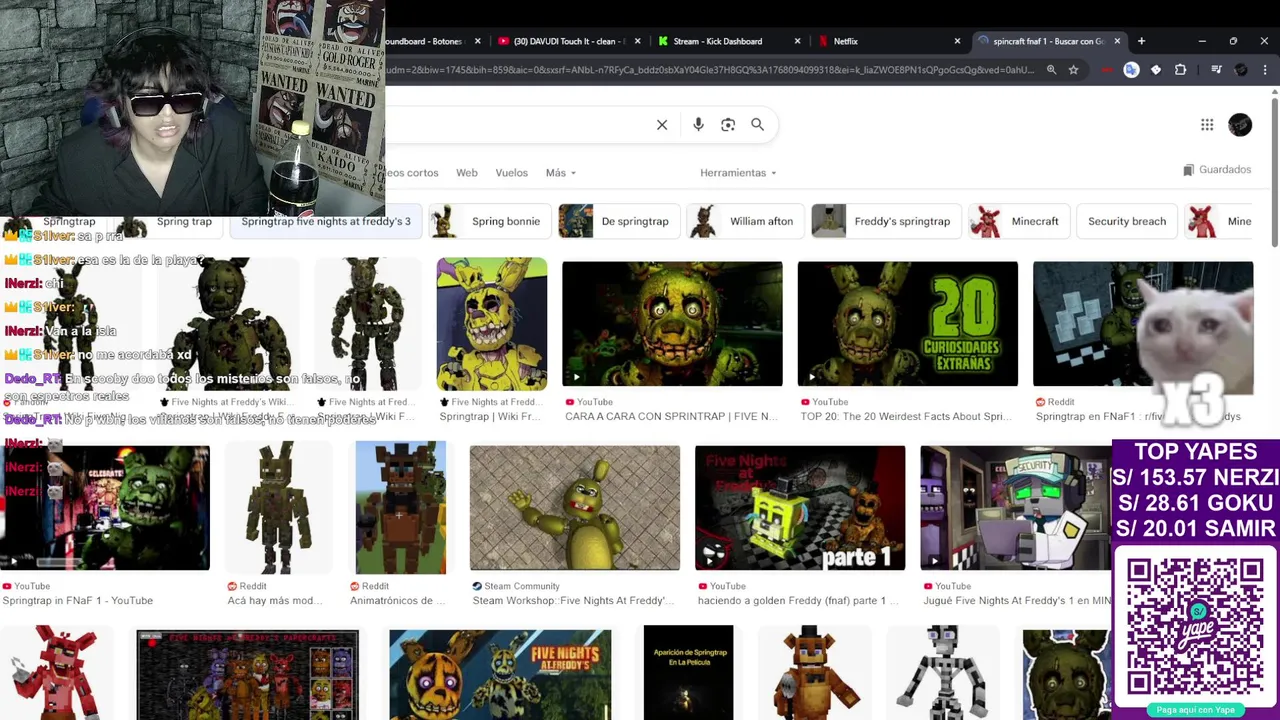Viewport: 1280px width, 720px height.
Task: Open the Google apps grid
Action: tap(1207, 125)
